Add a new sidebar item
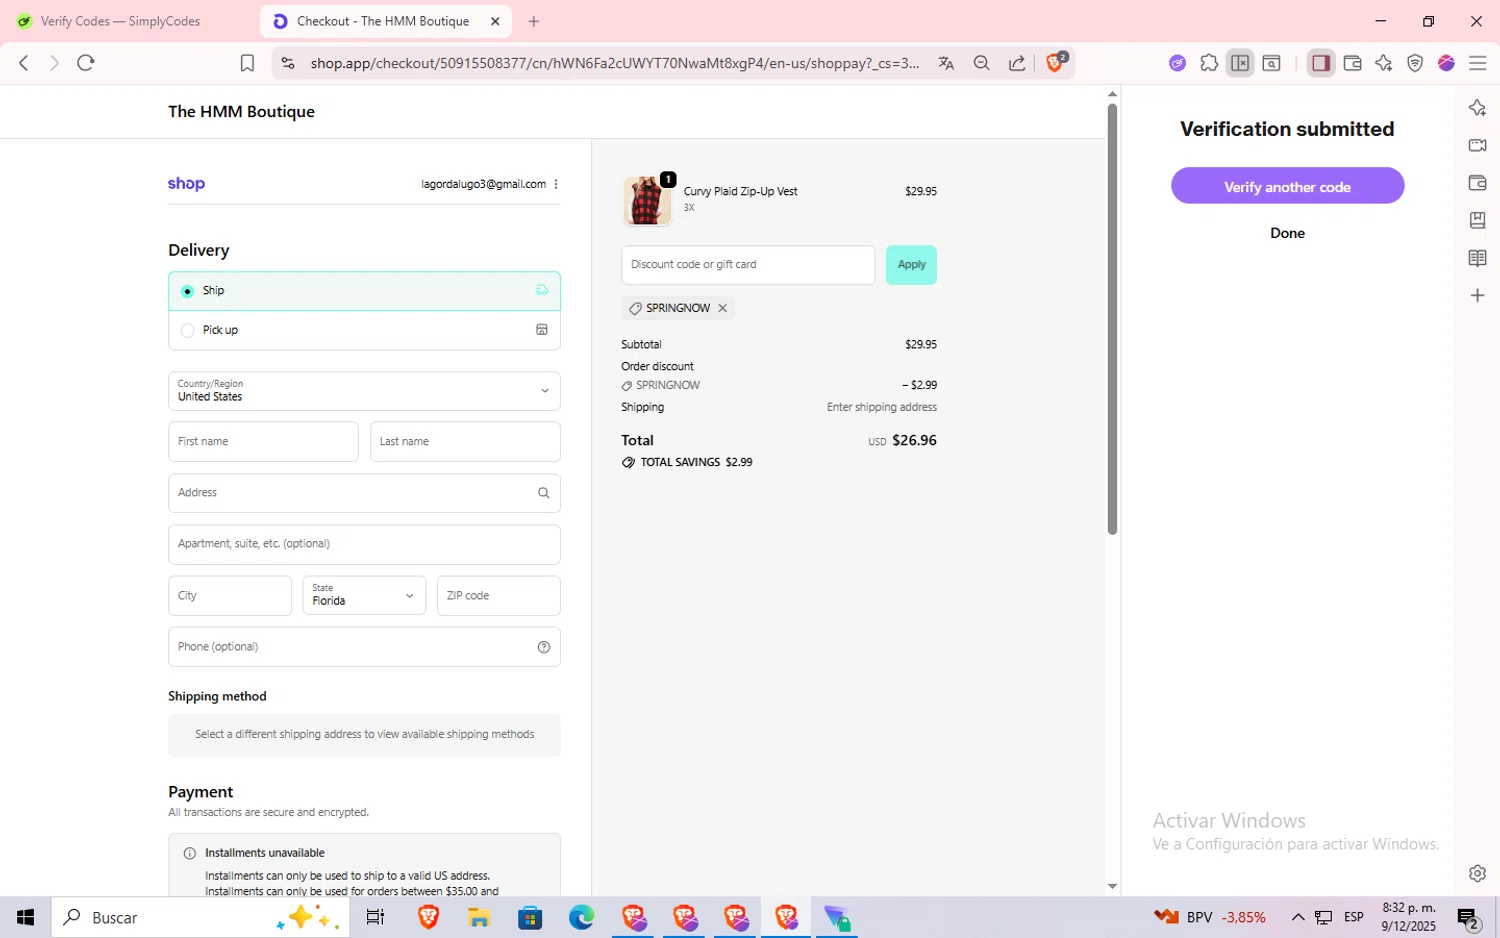The height and width of the screenshot is (938, 1500). pos(1477,295)
